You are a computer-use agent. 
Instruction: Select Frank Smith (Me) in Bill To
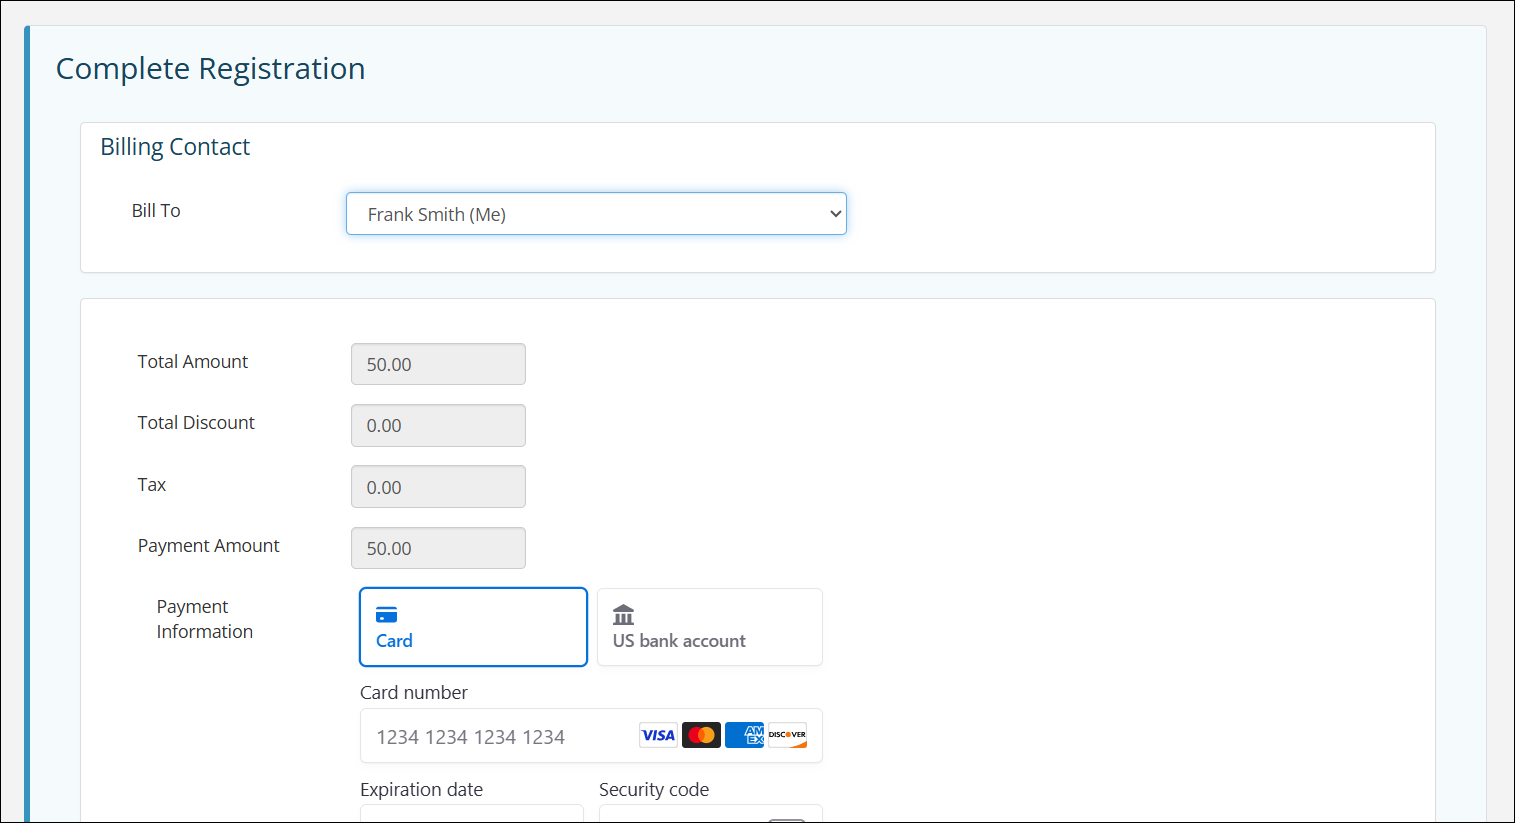tap(596, 213)
